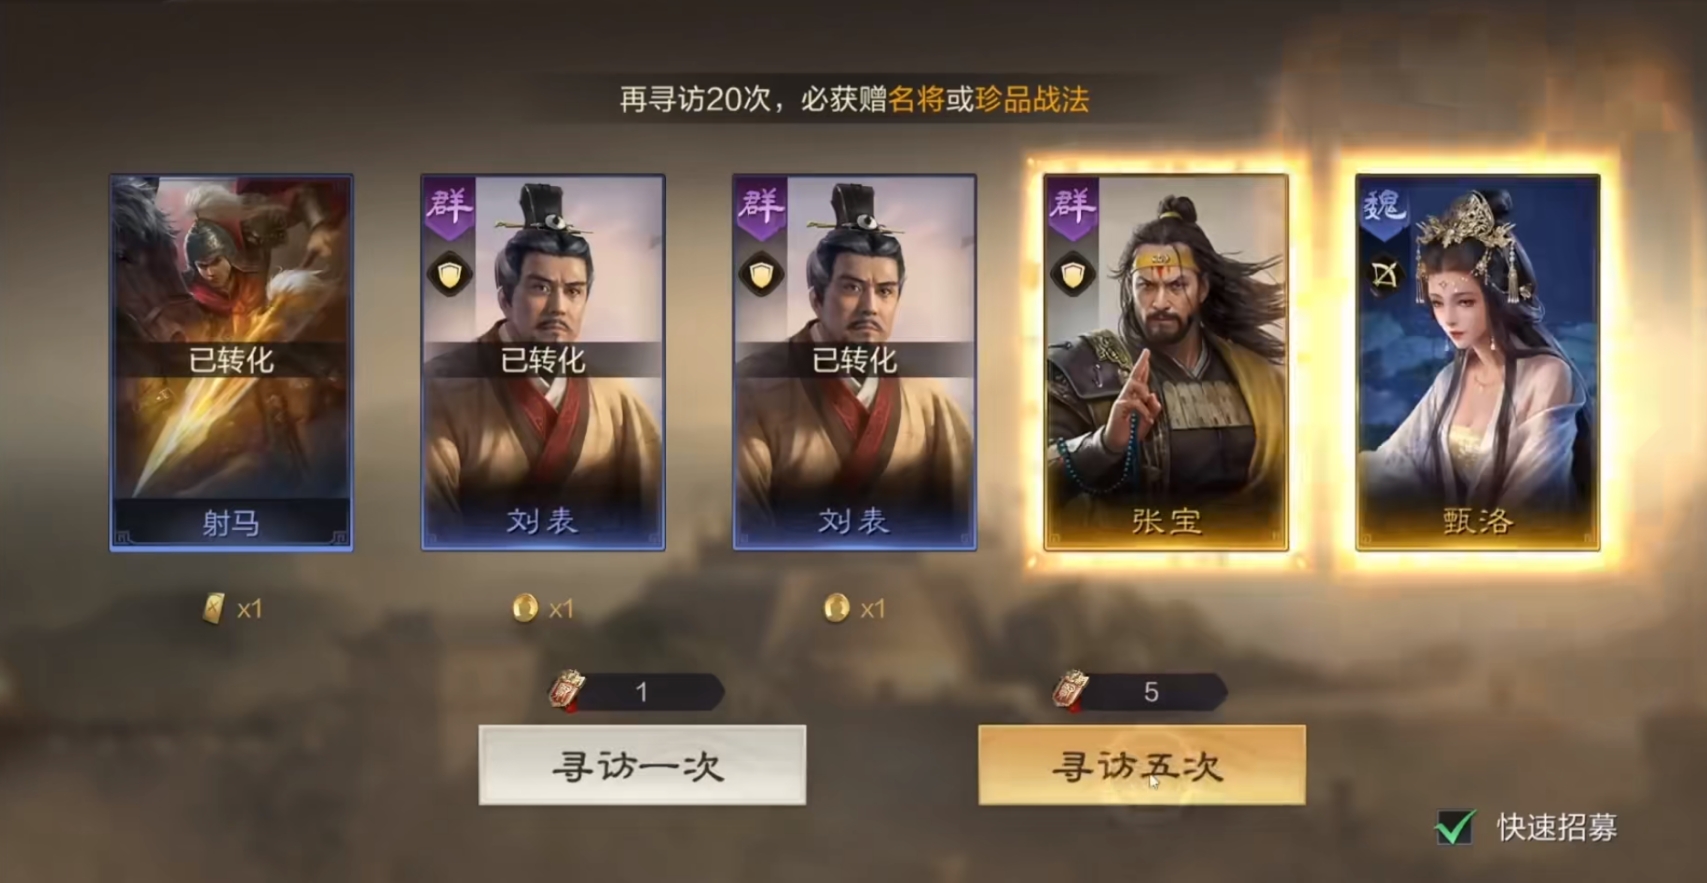Select the third card showing 刘表
1707x883 pixels.
[854, 362]
